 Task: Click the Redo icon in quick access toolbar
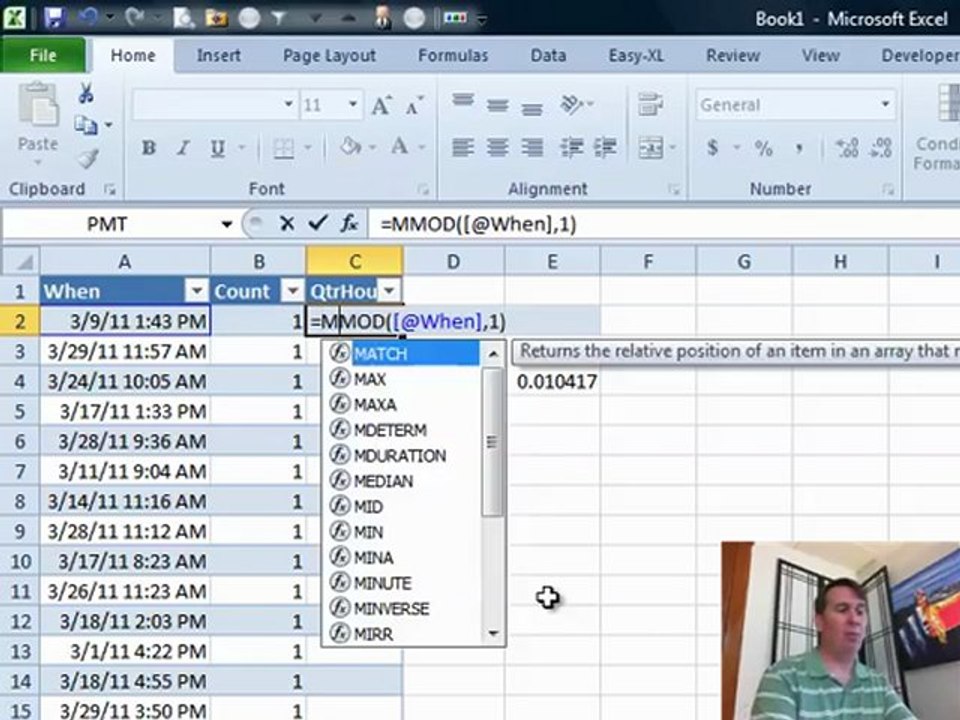coord(135,17)
